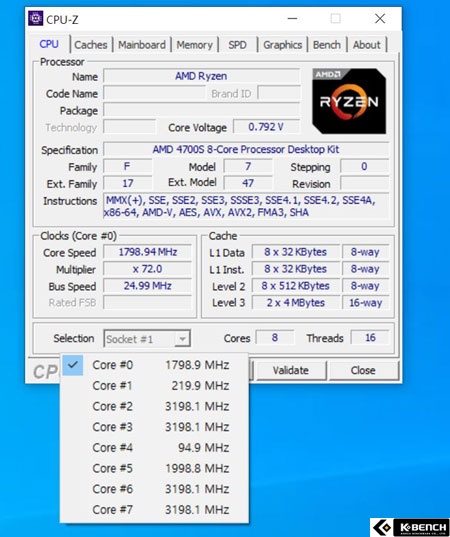Select the CPU tab
This screenshot has width=450, height=537.
tap(49, 44)
